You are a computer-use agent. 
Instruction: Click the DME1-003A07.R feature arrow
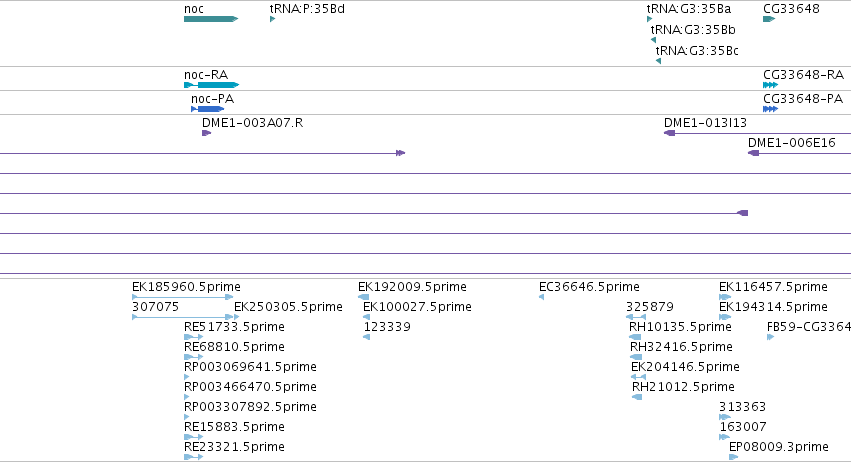pyautogui.click(x=206, y=133)
